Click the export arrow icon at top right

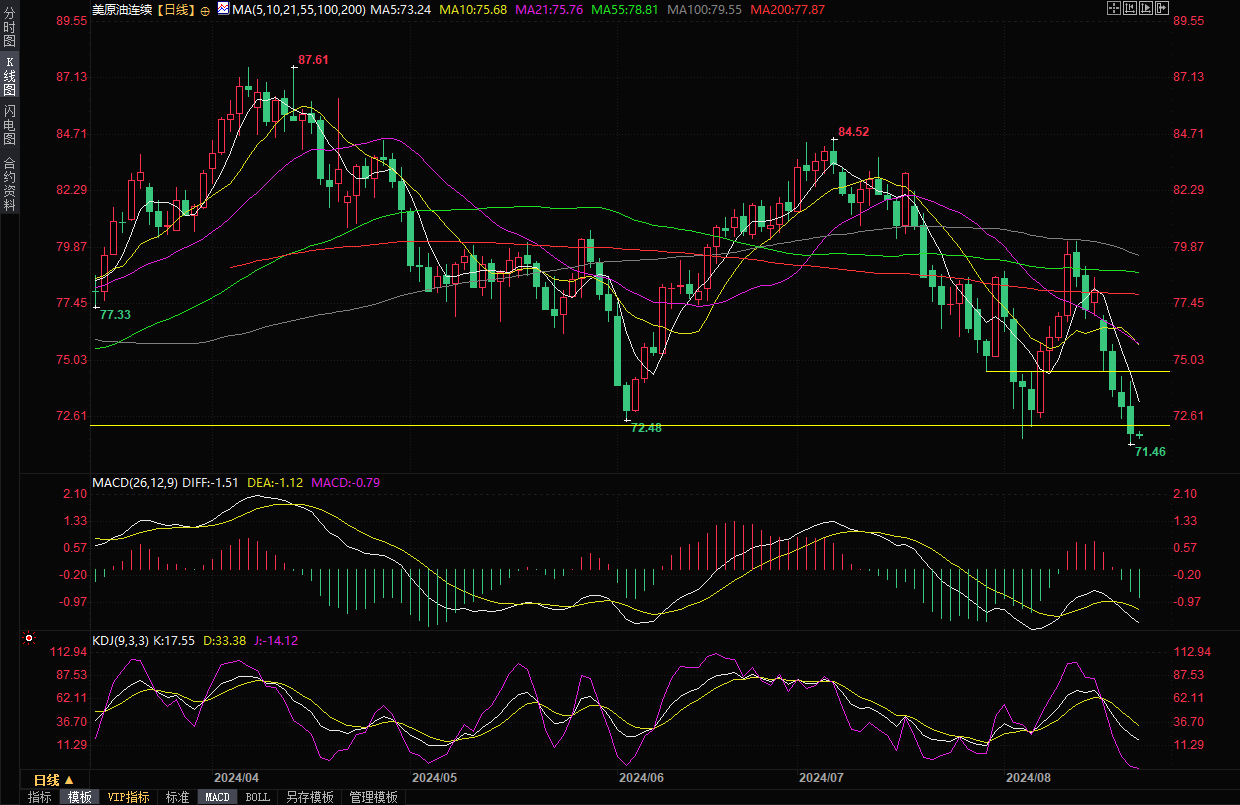click(1162, 8)
